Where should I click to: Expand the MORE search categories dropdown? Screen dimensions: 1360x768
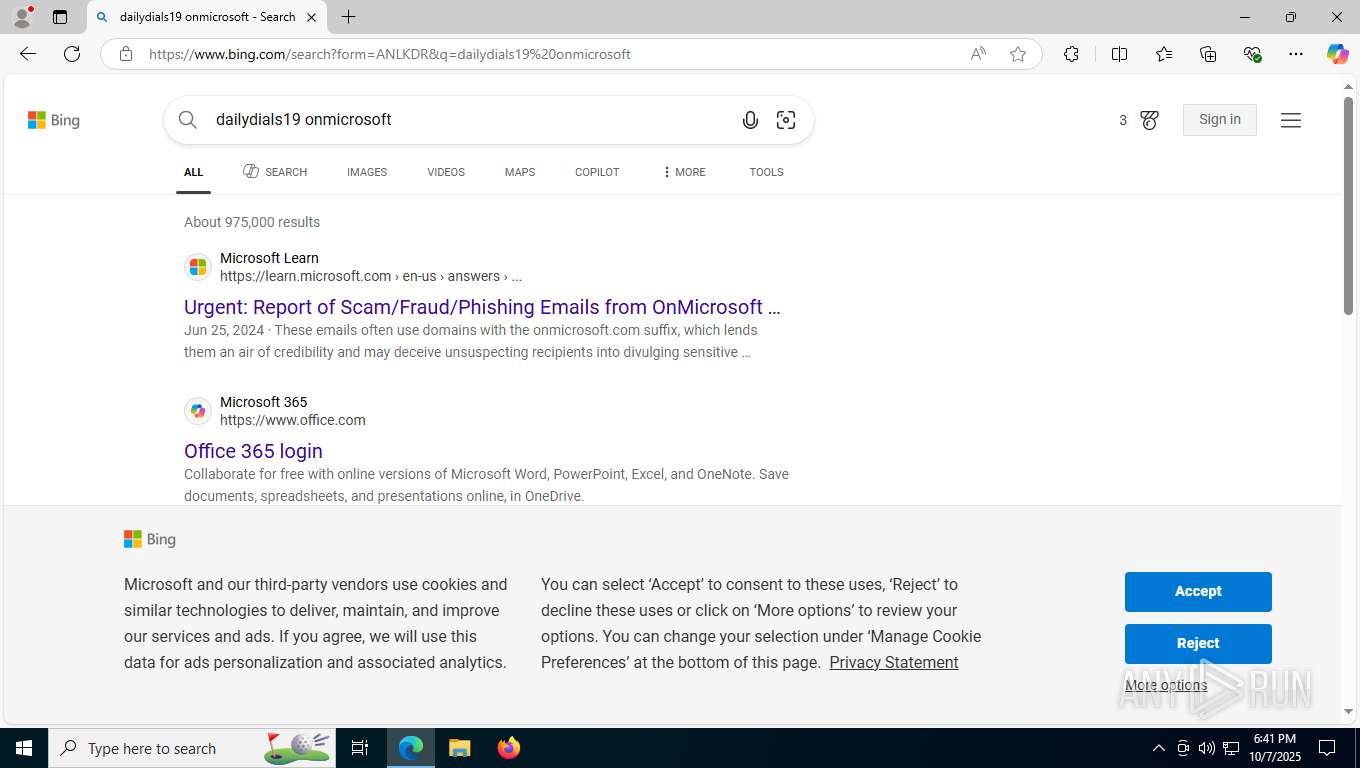click(684, 172)
